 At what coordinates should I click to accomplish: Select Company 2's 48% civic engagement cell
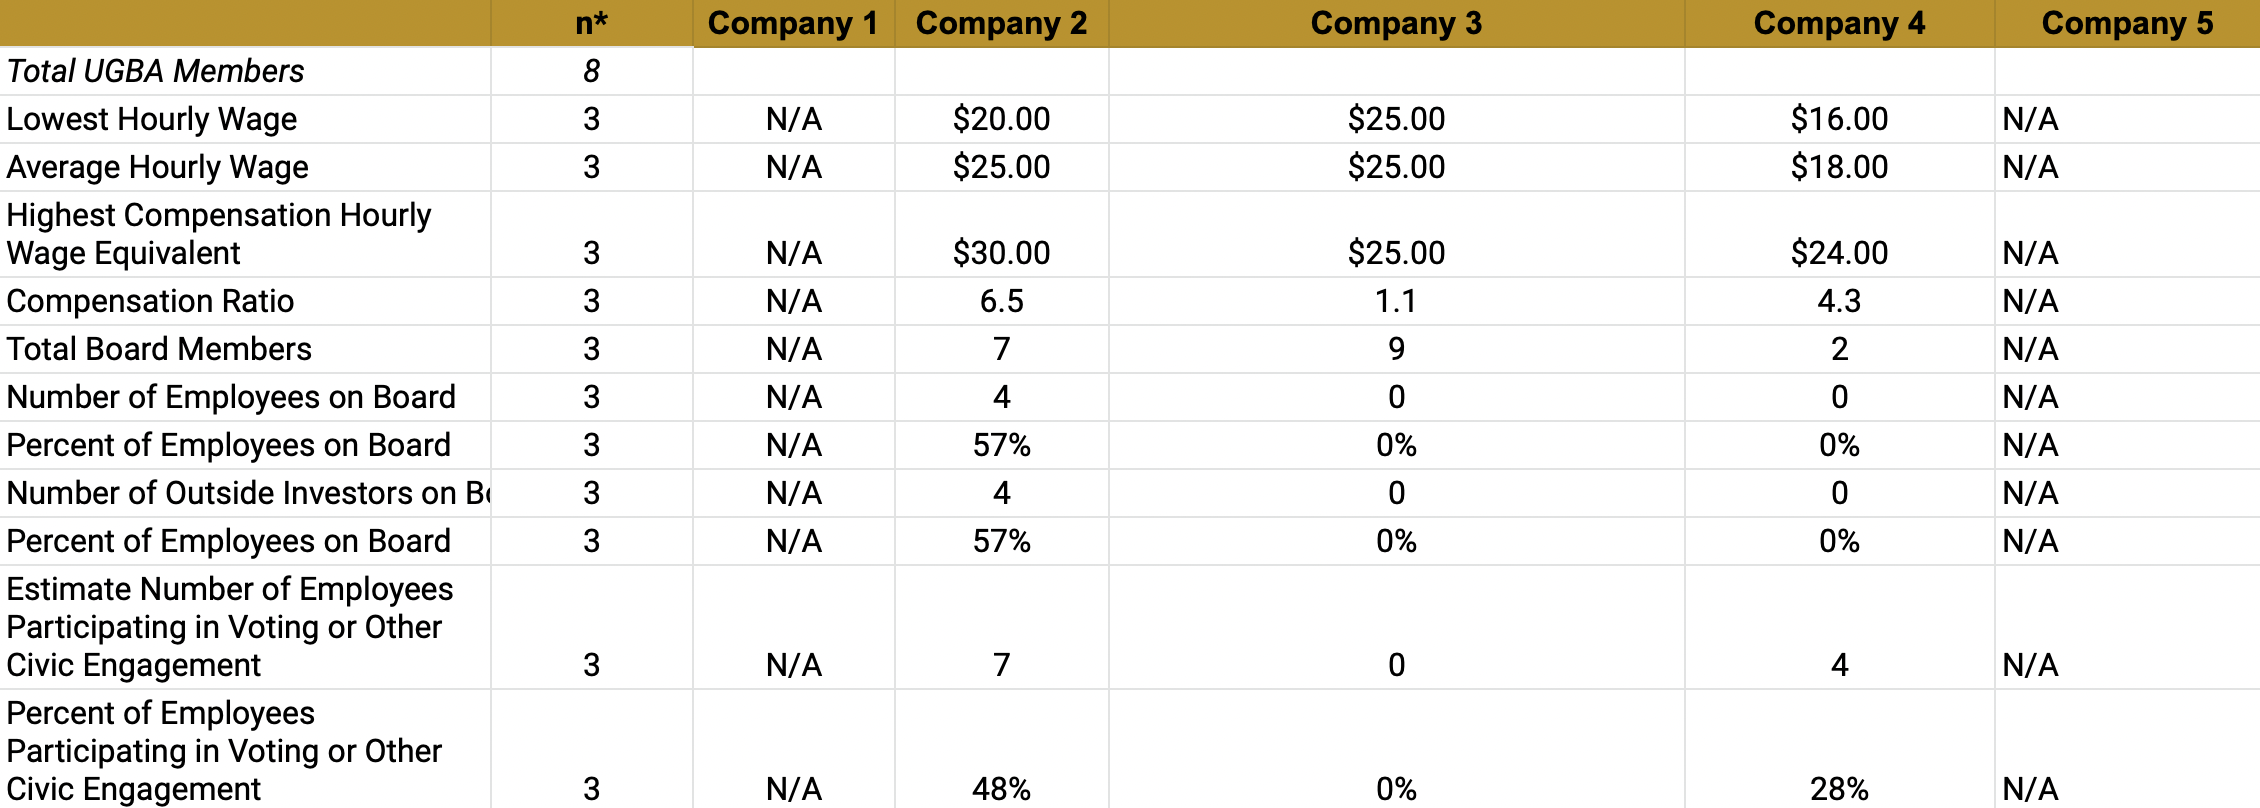pyautogui.click(x=1001, y=789)
